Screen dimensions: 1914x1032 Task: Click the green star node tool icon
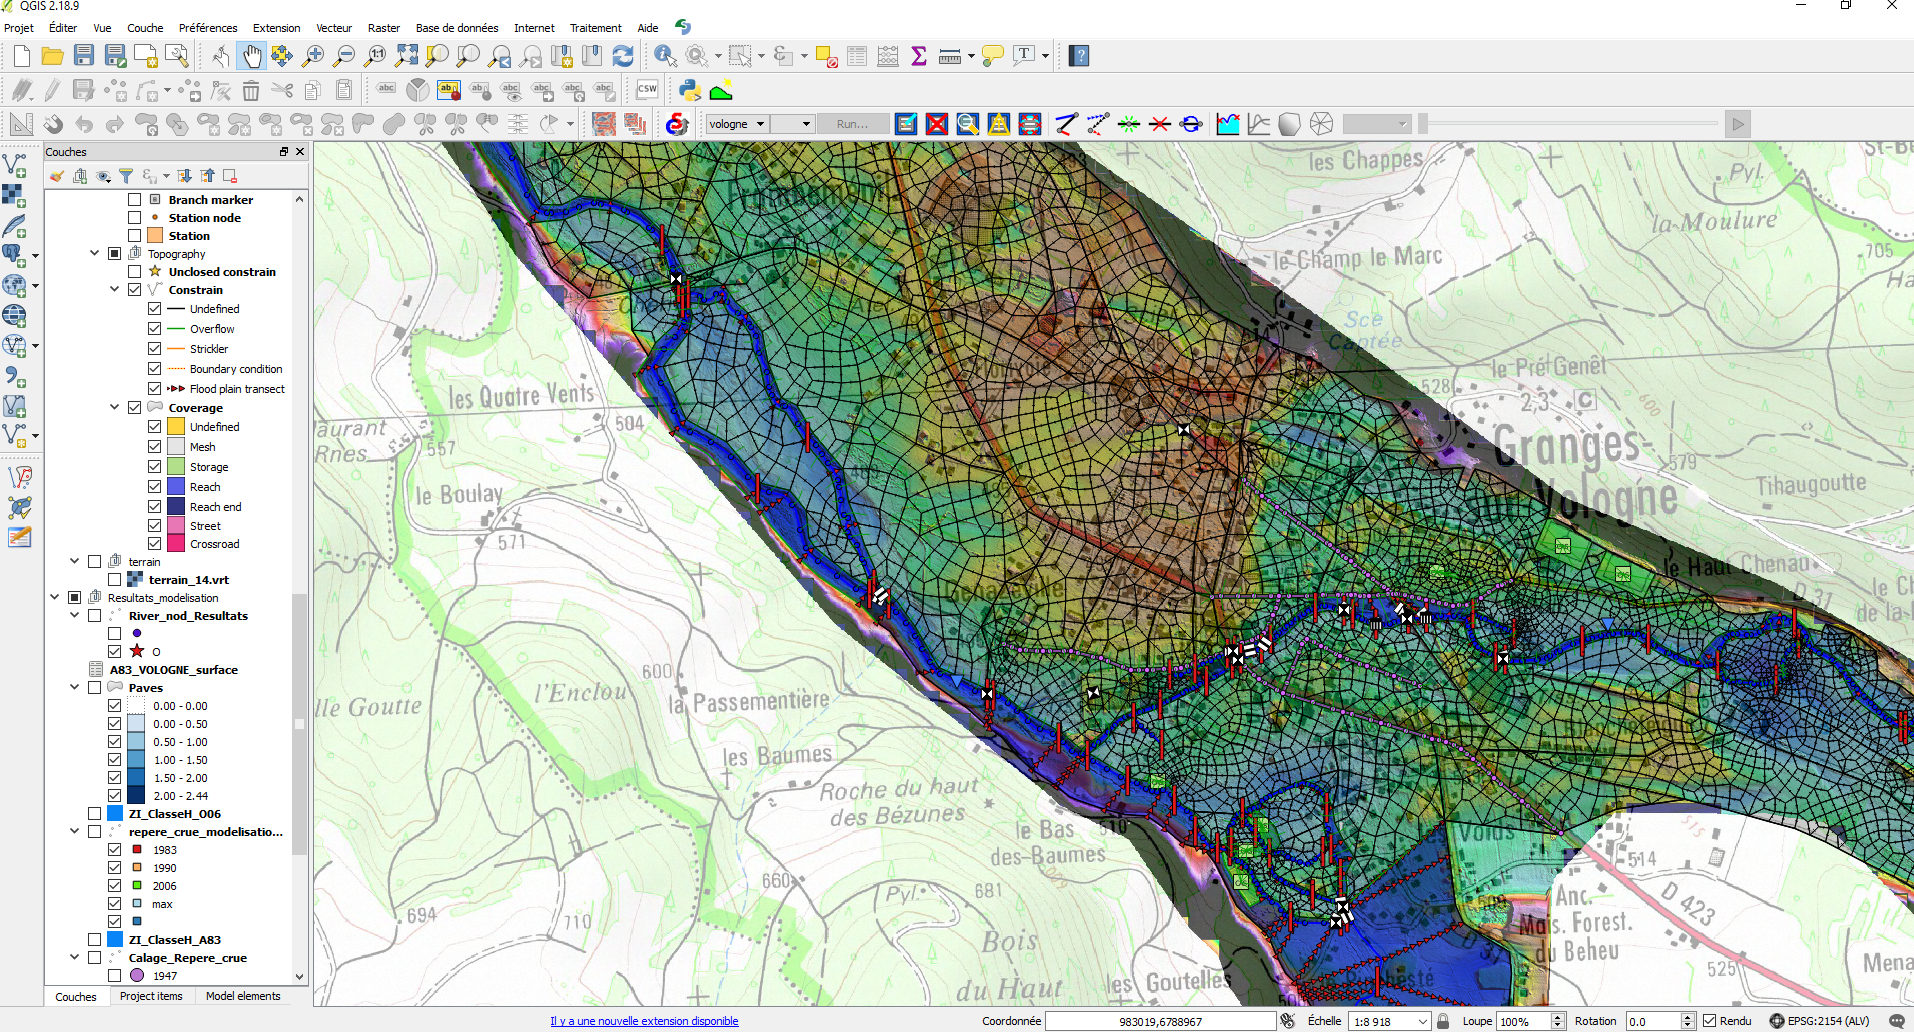click(1129, 124)
